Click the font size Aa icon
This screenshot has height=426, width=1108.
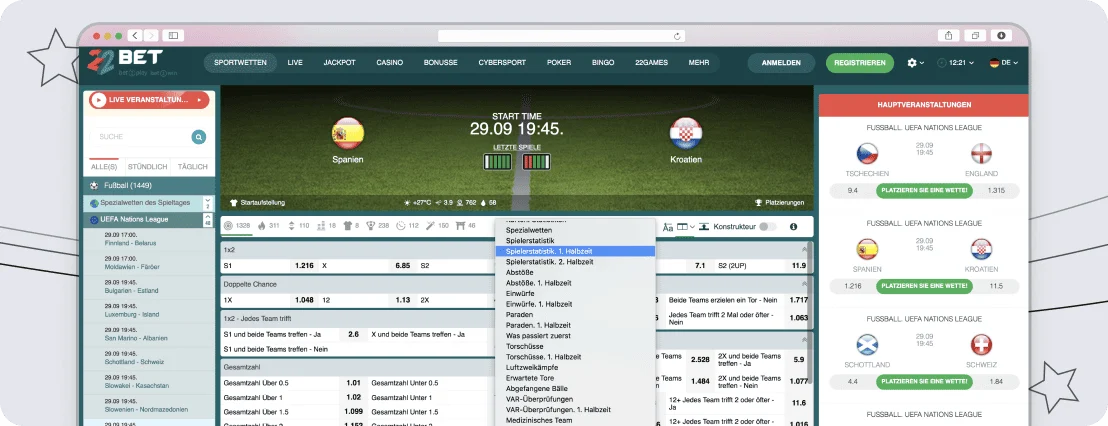coord(668,227)
